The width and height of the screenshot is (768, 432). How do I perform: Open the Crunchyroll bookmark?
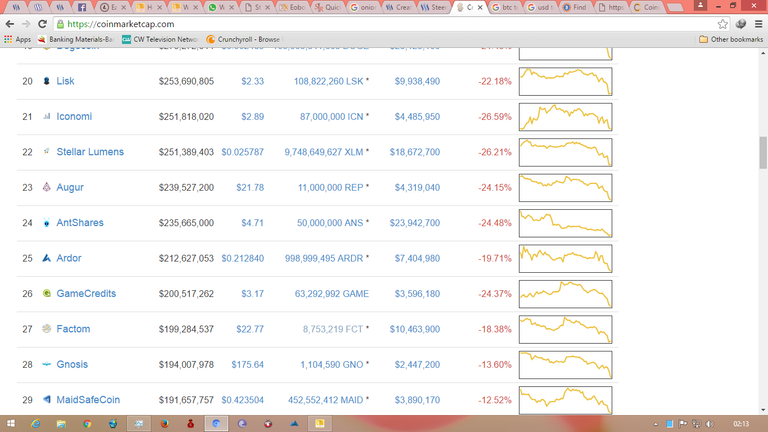[x=244, y=39]
